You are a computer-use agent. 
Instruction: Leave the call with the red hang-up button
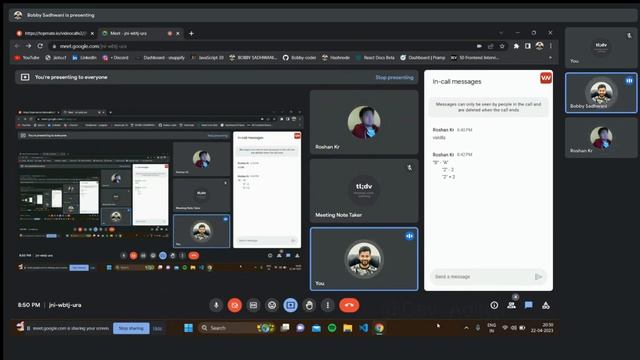(349, 305)
